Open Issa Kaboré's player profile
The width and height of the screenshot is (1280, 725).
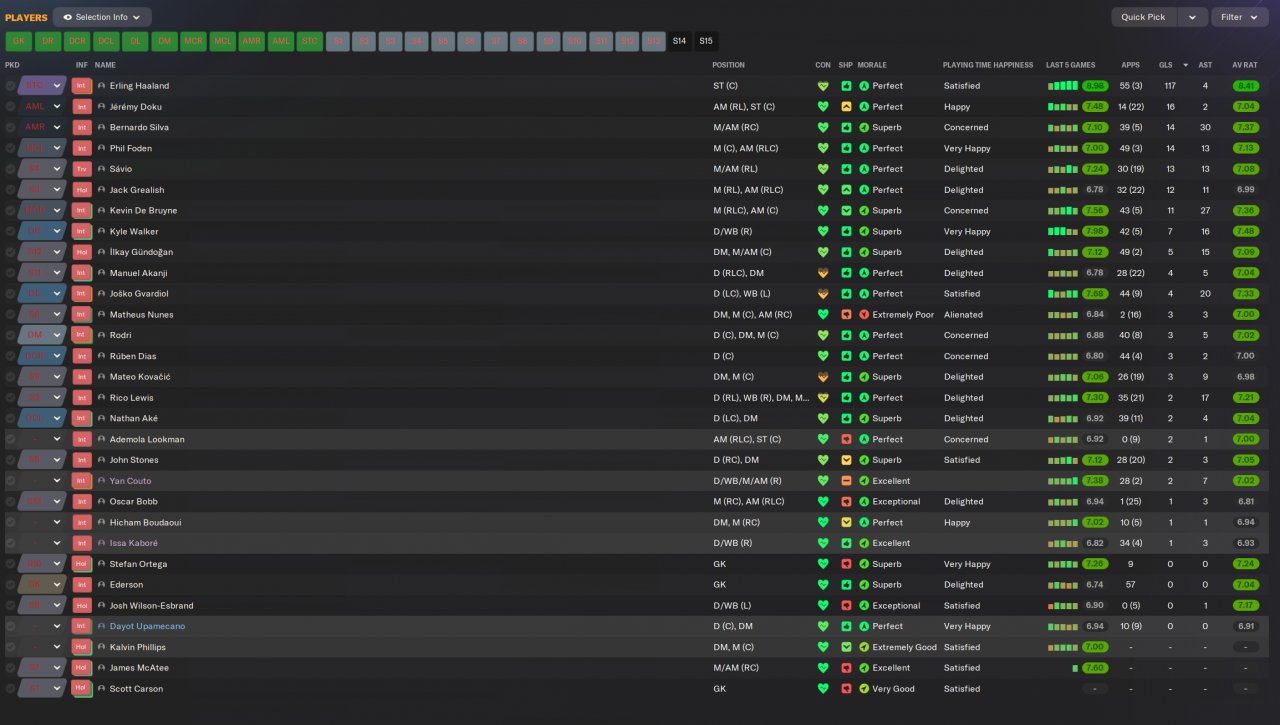click(x=133, y=543)
